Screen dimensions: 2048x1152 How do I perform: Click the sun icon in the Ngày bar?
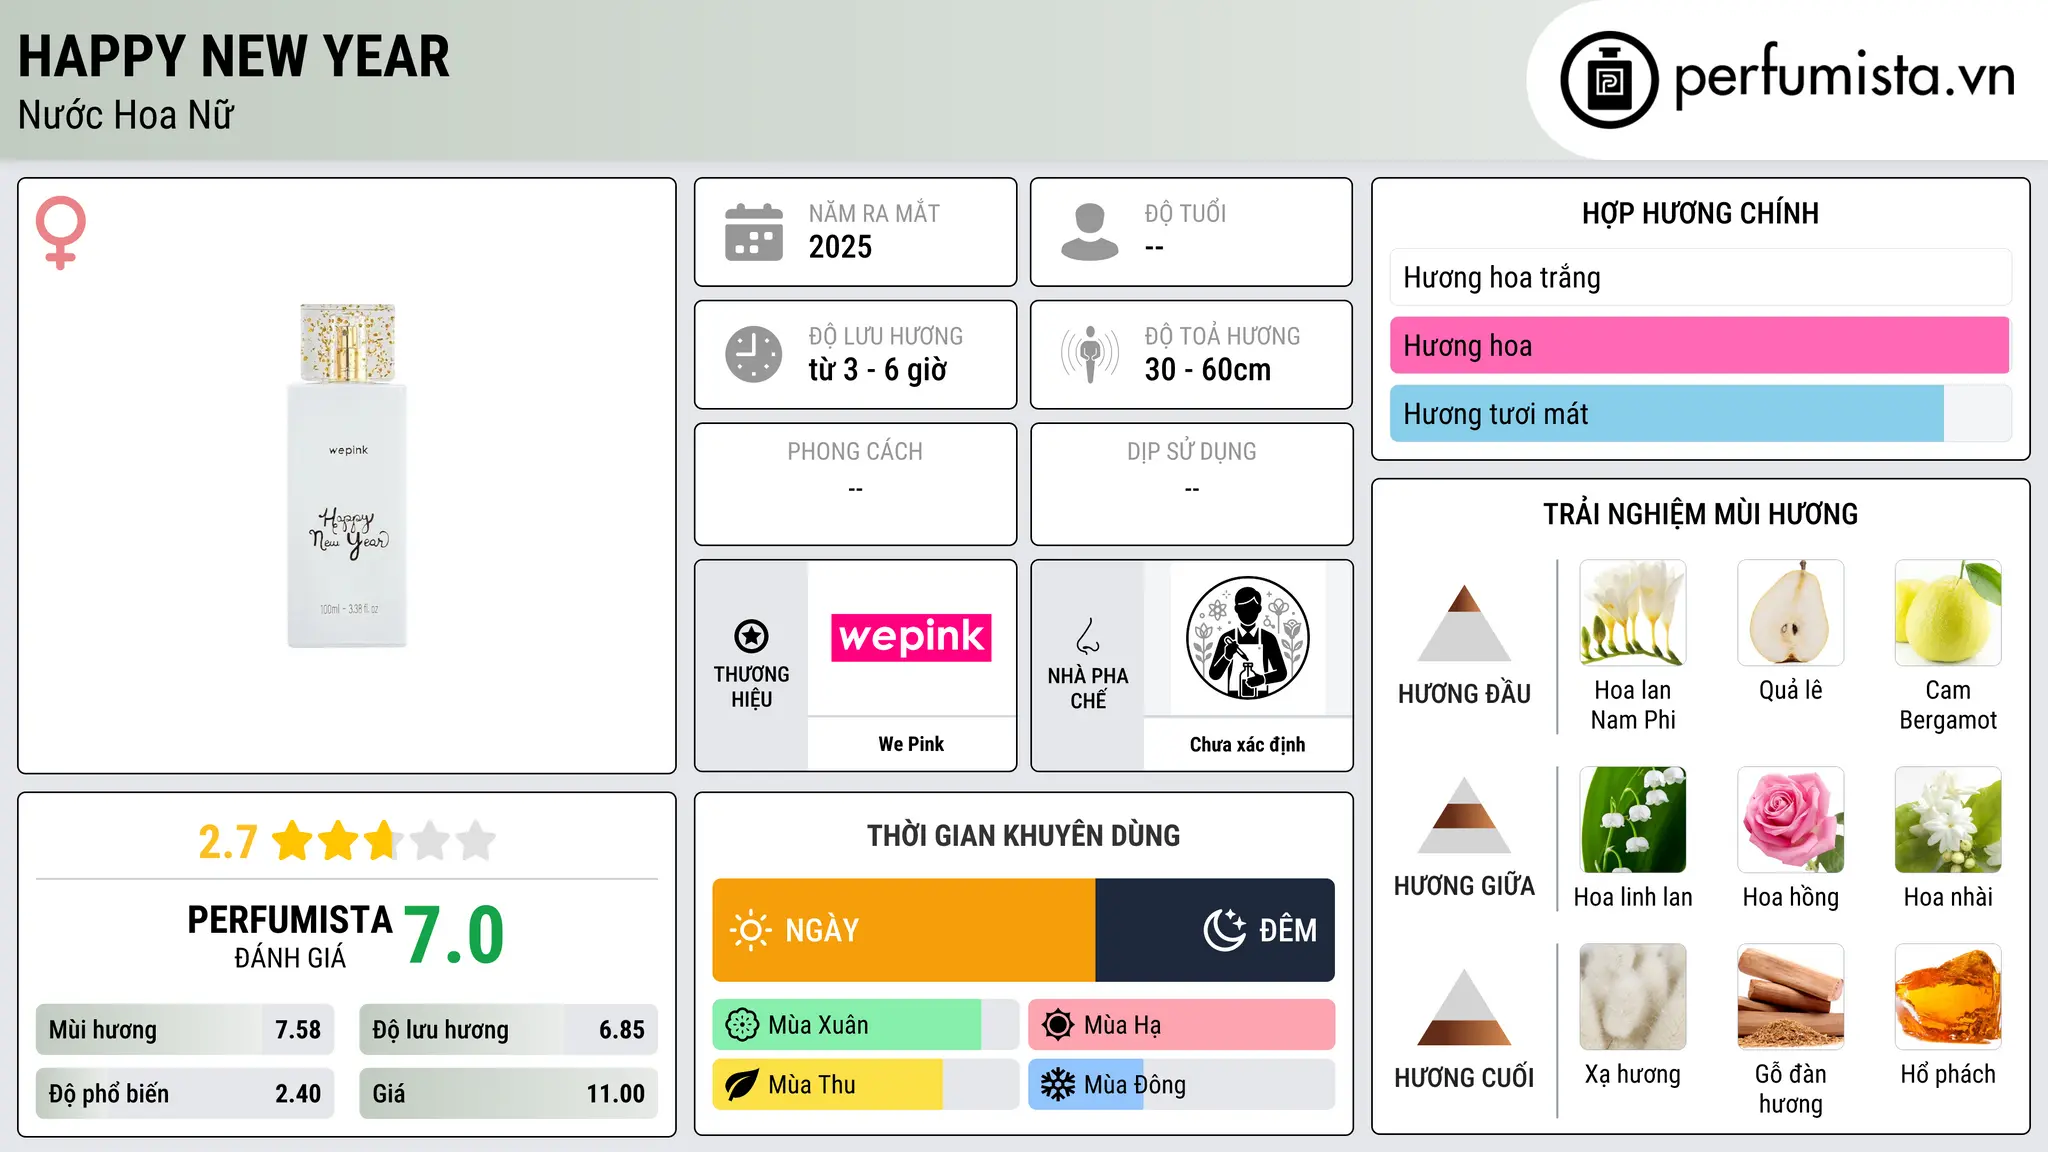point(751,930)
